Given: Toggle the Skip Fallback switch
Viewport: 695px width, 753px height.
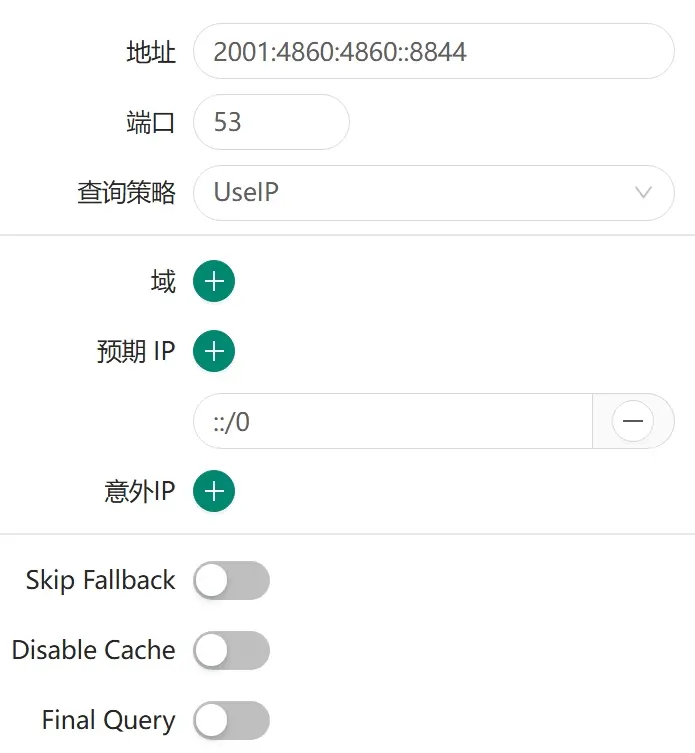Looking at the screenshot, I should click(x=232, y=581).
